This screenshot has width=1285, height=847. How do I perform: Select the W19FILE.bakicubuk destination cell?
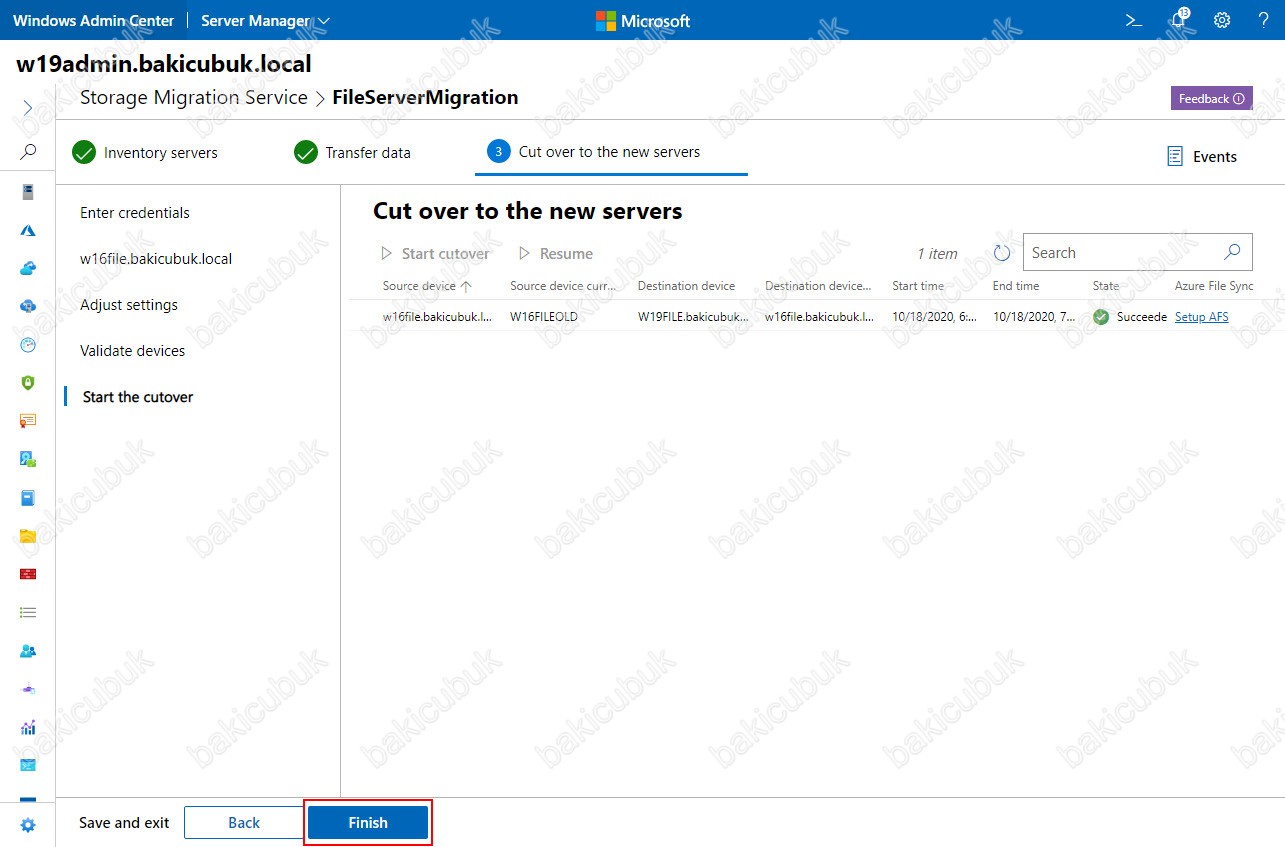[x=693, y=317]
